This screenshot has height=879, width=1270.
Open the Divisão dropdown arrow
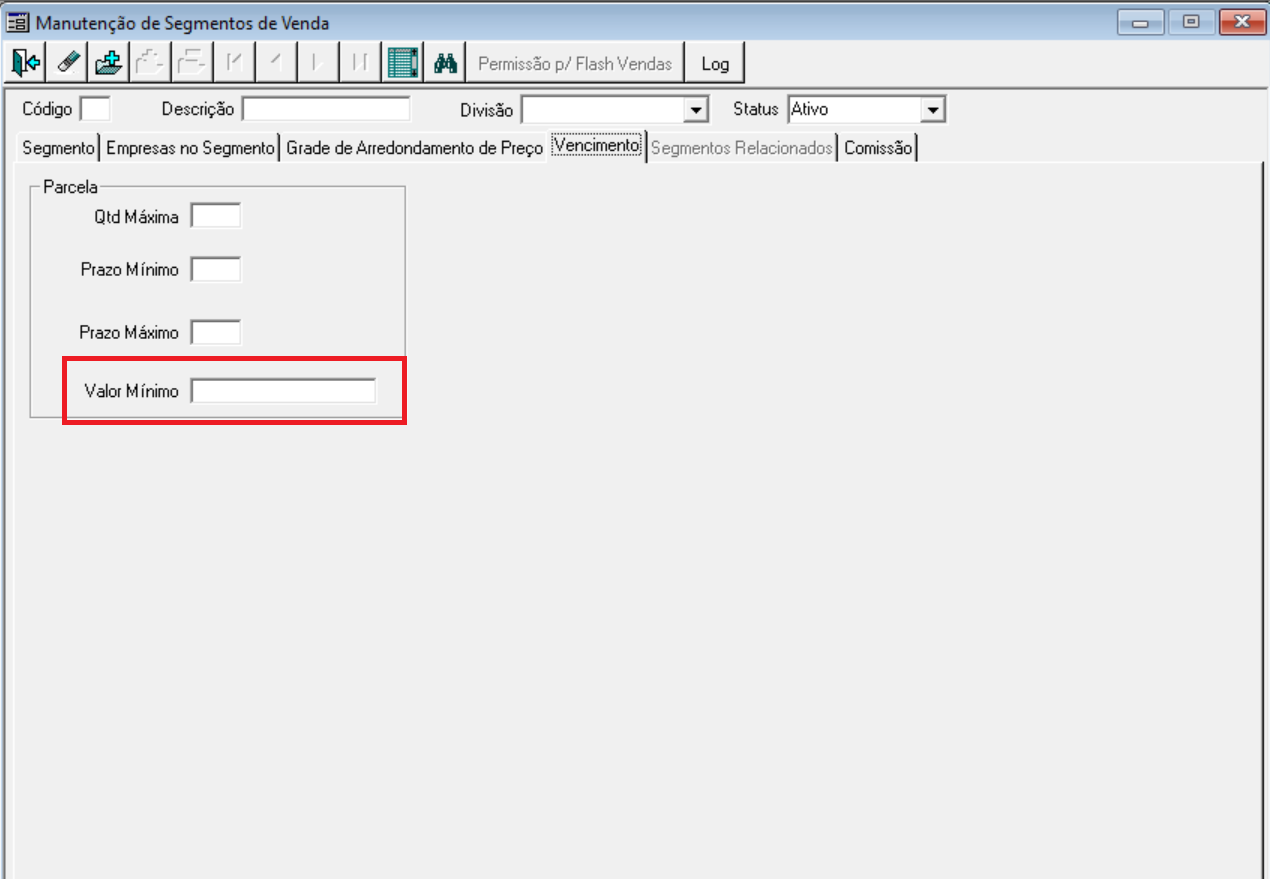[697, 109]
